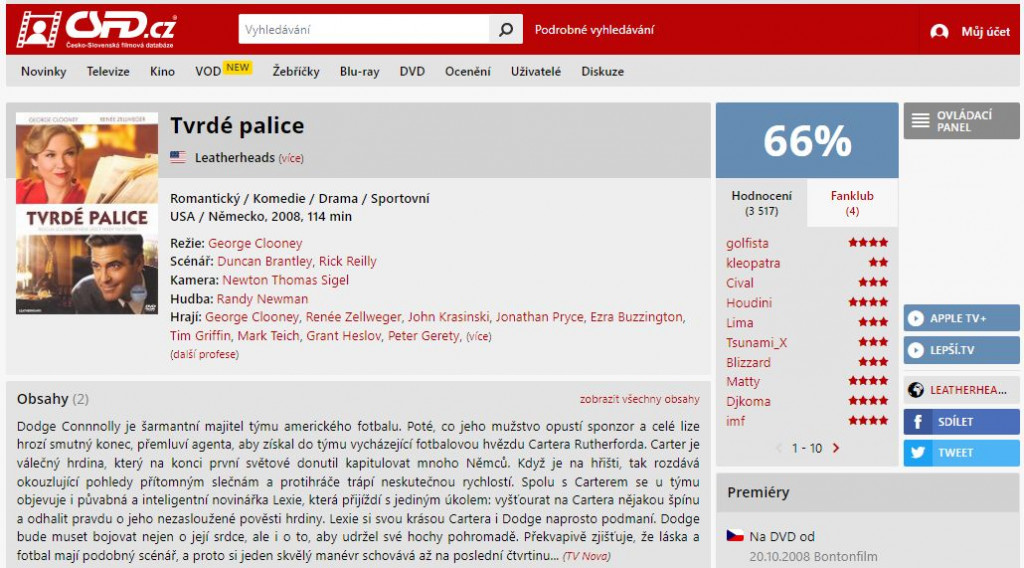Click the 66% rating box

click(807, 140)
